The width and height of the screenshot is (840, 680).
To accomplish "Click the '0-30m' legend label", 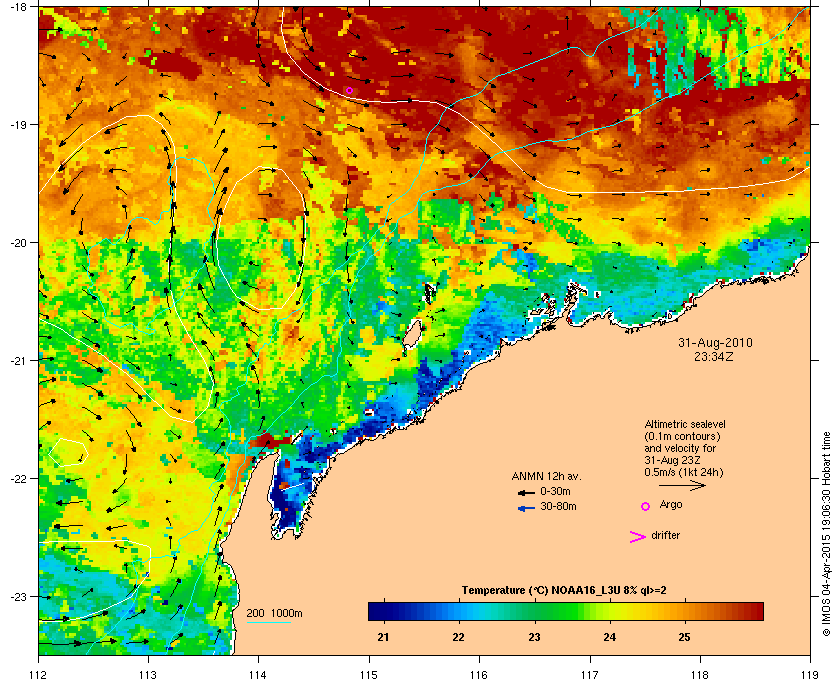I will click(x=555, y=491).
